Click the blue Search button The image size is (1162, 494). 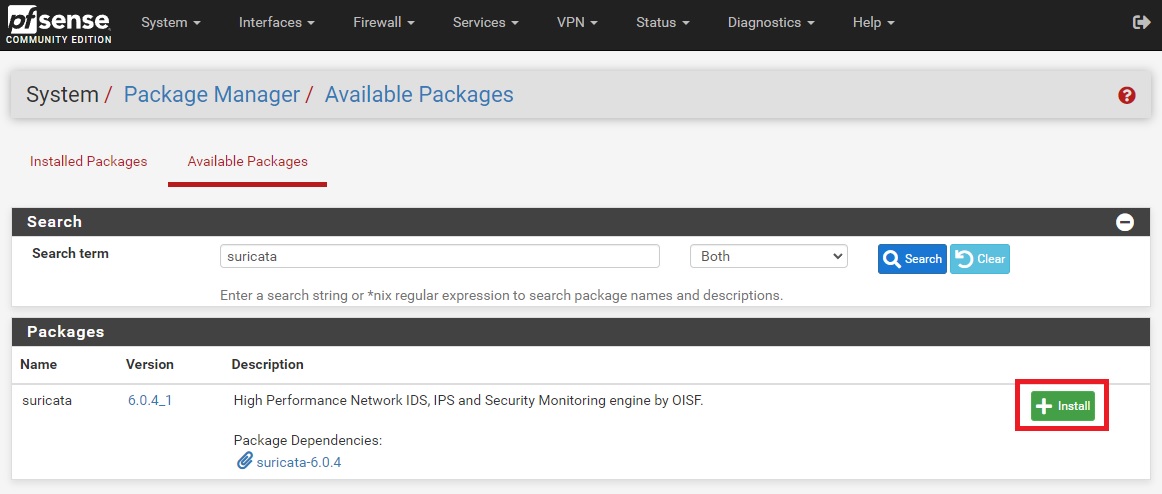pyautogui.click(x=912, y=259)
